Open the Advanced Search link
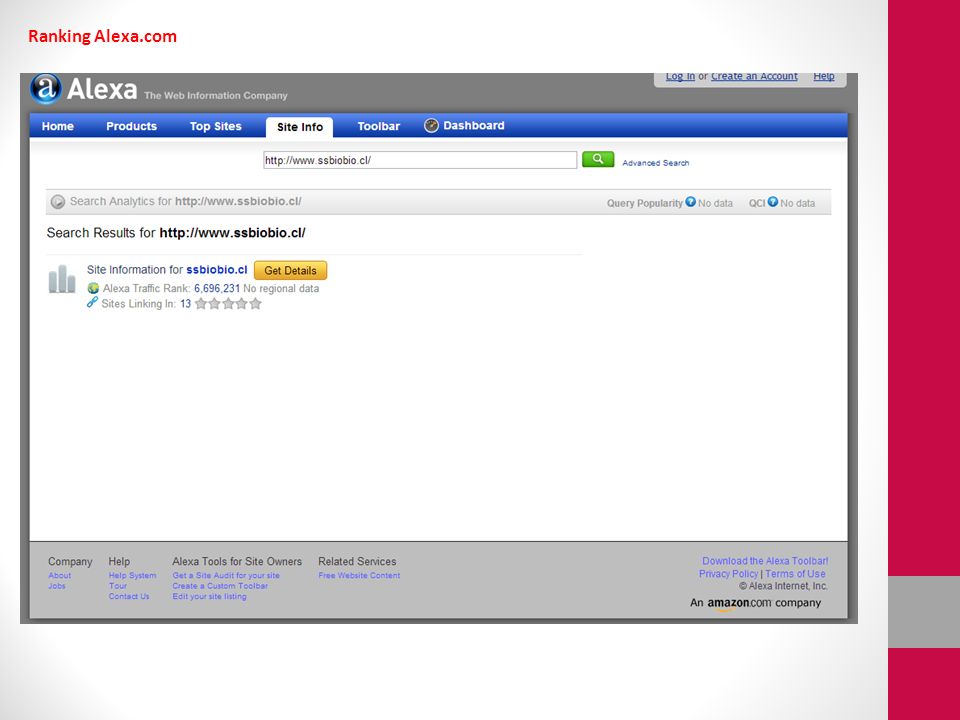 [656, 163]
